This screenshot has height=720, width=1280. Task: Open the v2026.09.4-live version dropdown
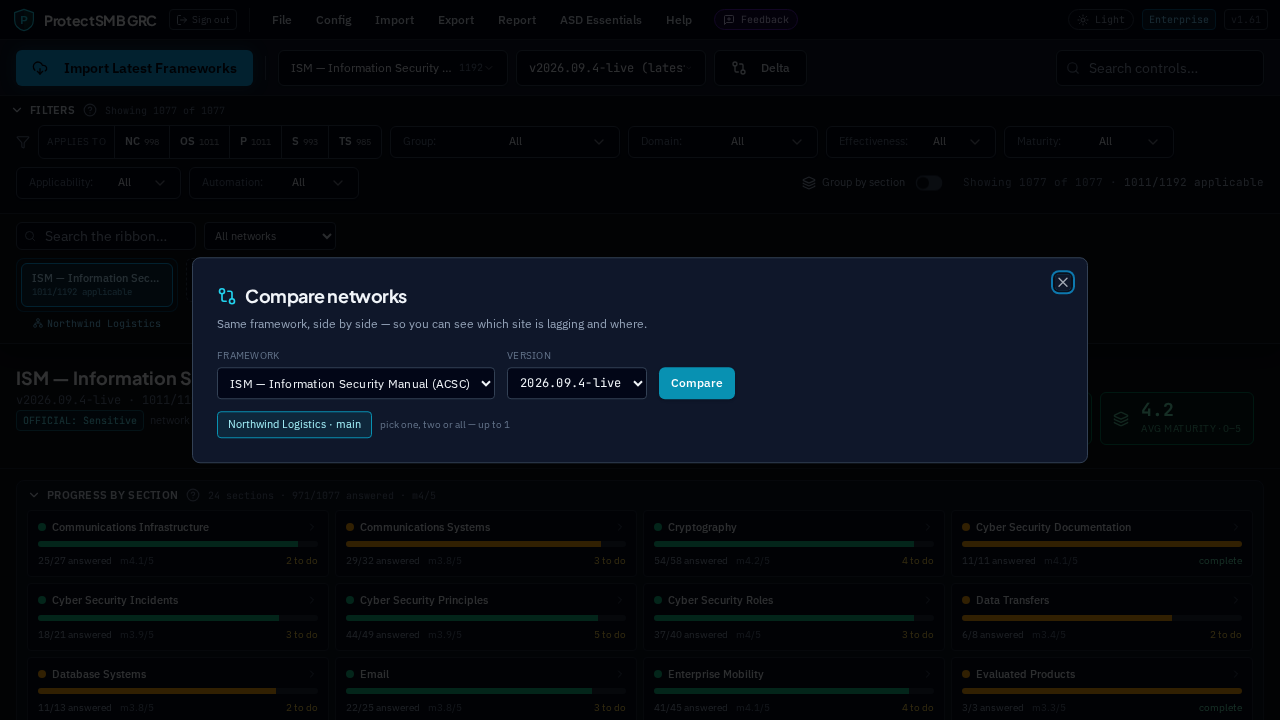pos(611,68)
